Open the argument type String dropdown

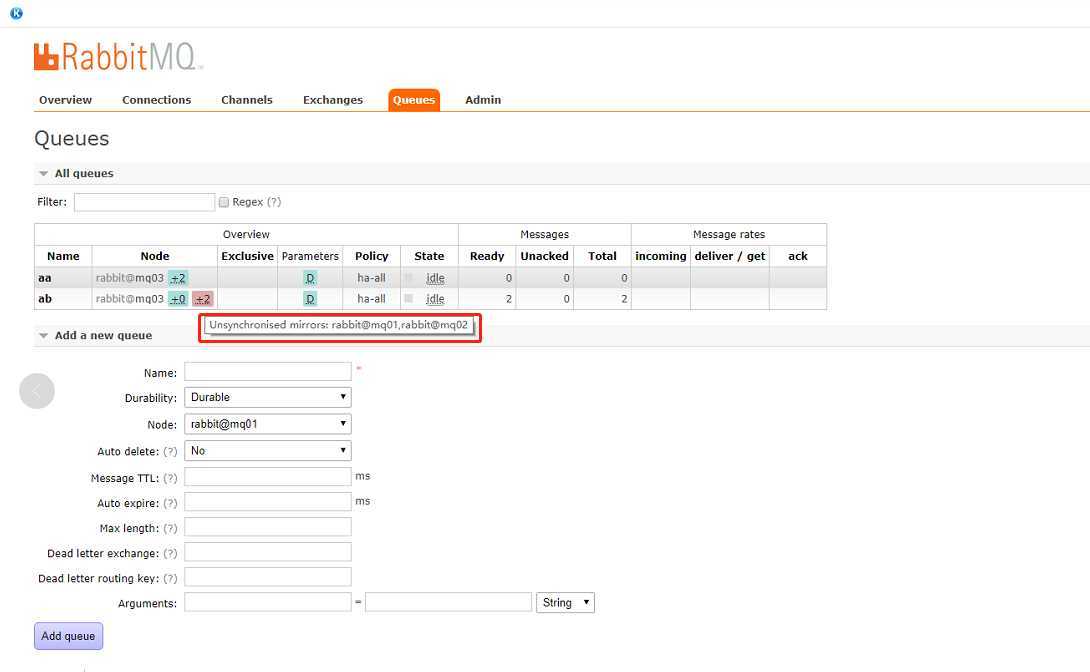[565, 603]
